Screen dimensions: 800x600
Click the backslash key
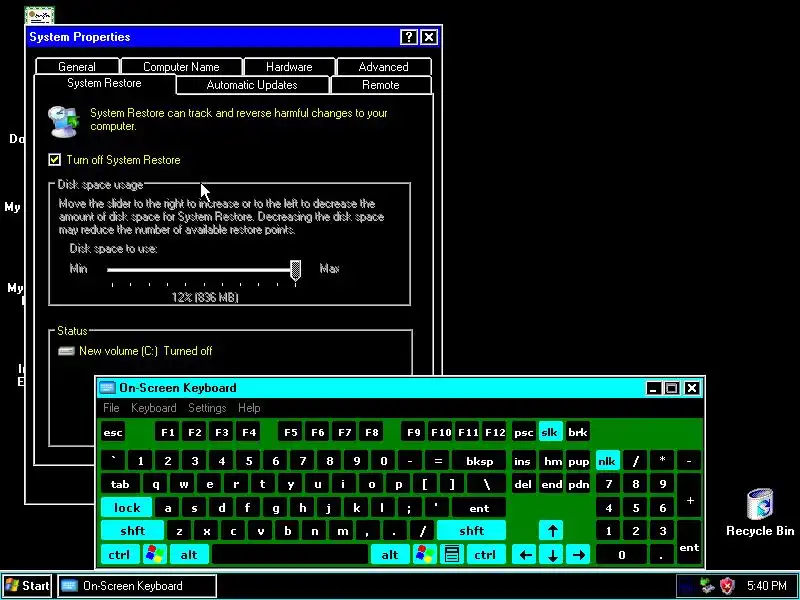pos(486,484)
